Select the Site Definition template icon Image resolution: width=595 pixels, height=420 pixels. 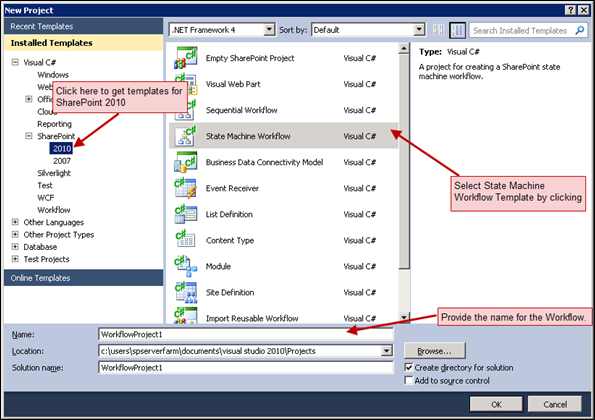[186, 292]
